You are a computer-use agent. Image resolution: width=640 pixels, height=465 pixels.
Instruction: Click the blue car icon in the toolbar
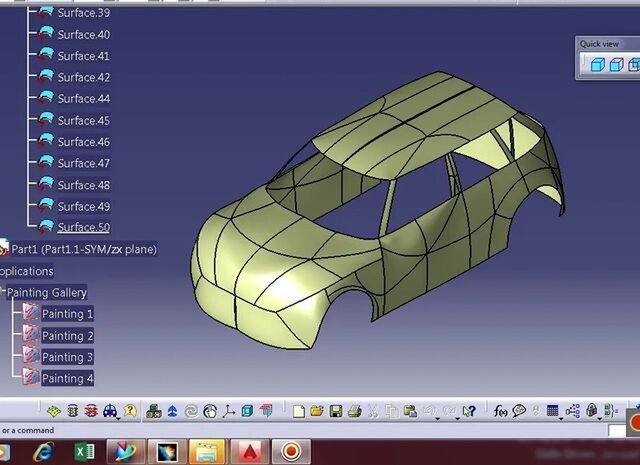tap(110, 411)
